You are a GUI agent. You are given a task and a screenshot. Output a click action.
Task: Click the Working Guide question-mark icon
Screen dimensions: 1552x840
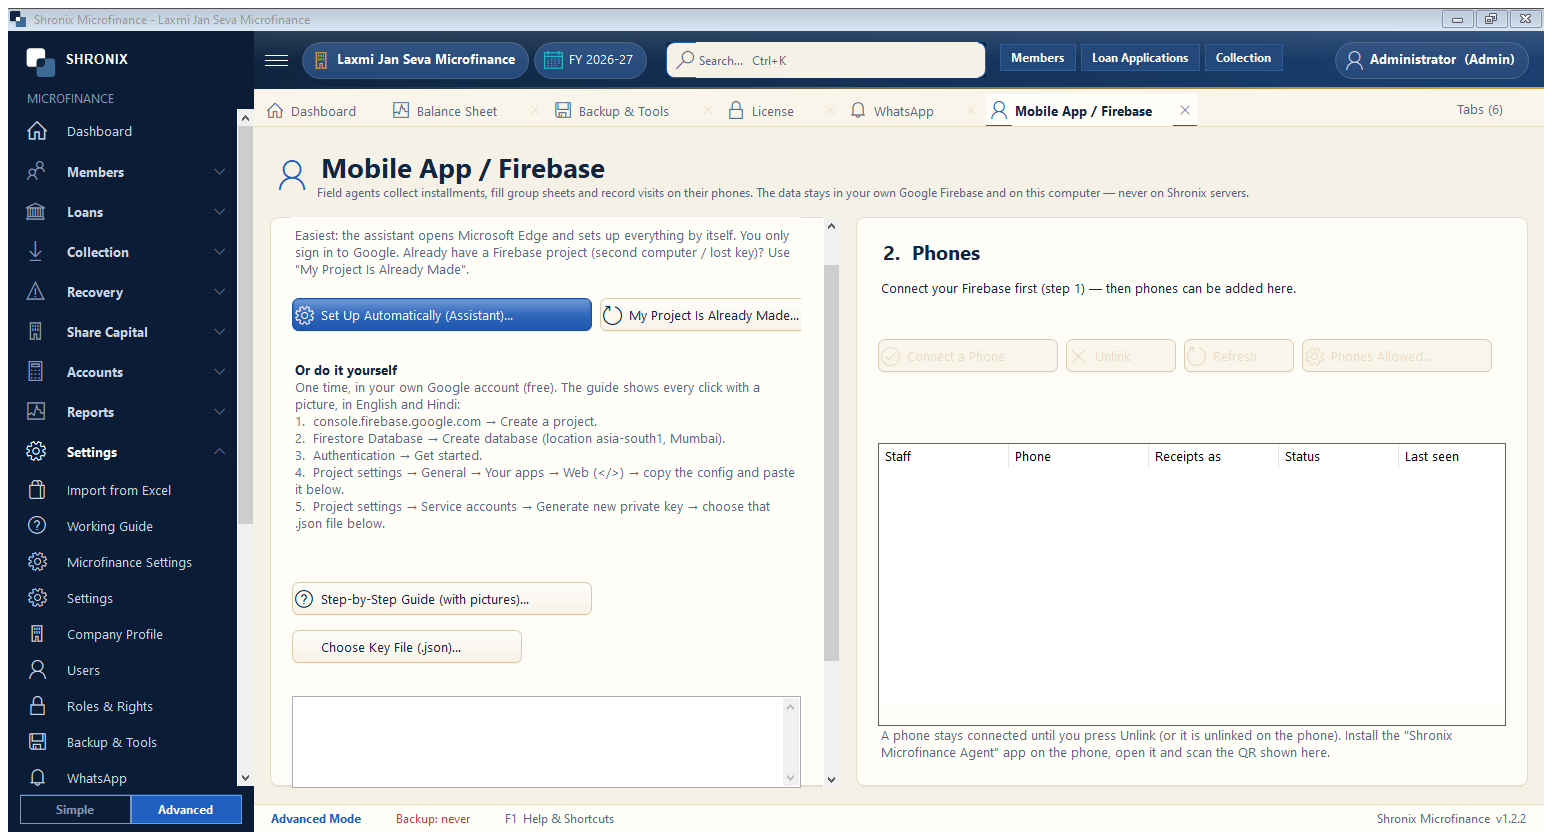click(37, 526)
